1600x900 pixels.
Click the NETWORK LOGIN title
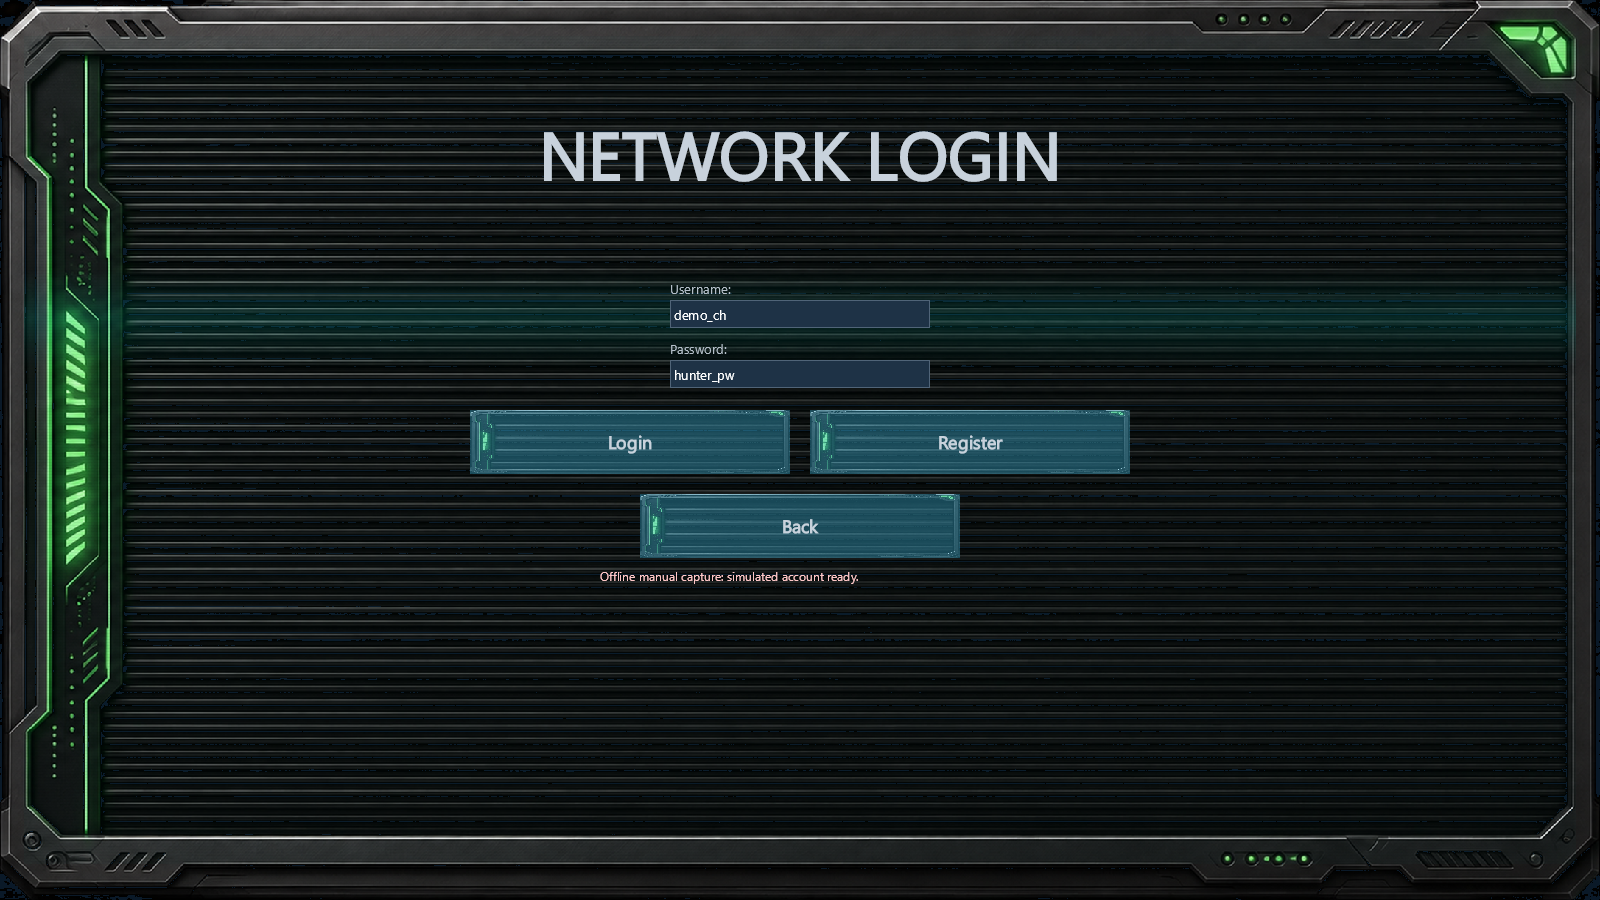(x=800, y=157)
